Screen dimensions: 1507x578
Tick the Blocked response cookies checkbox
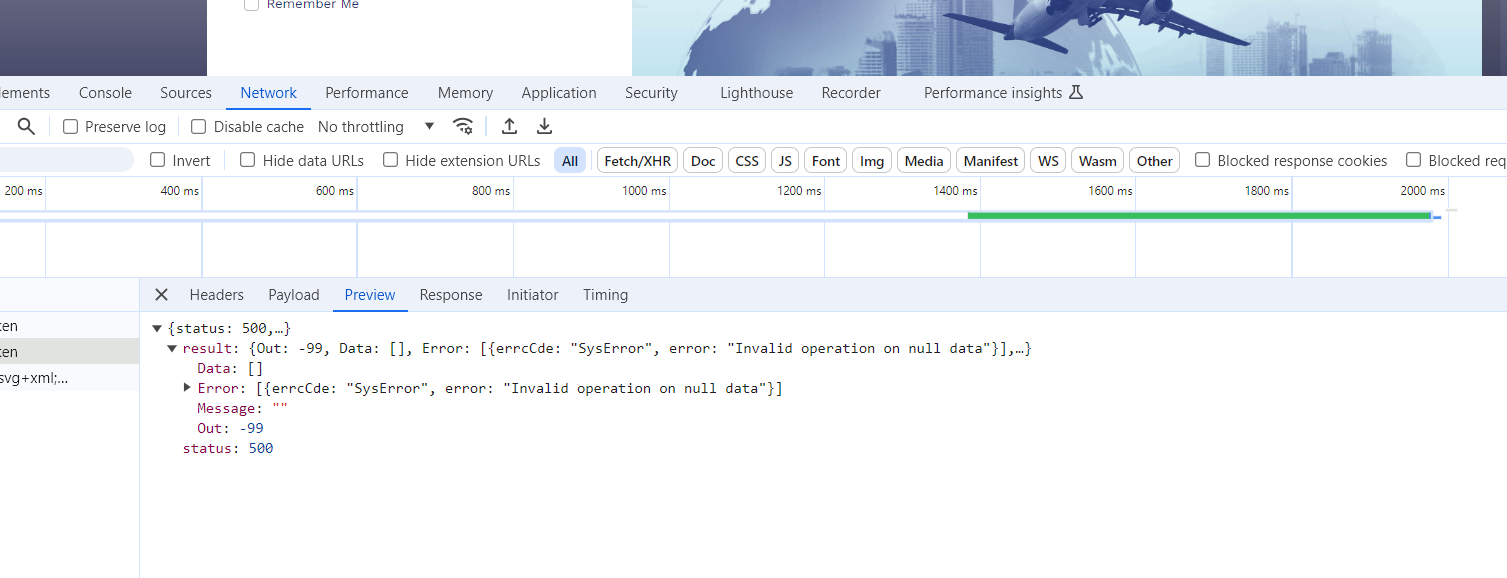(1203, 160)
